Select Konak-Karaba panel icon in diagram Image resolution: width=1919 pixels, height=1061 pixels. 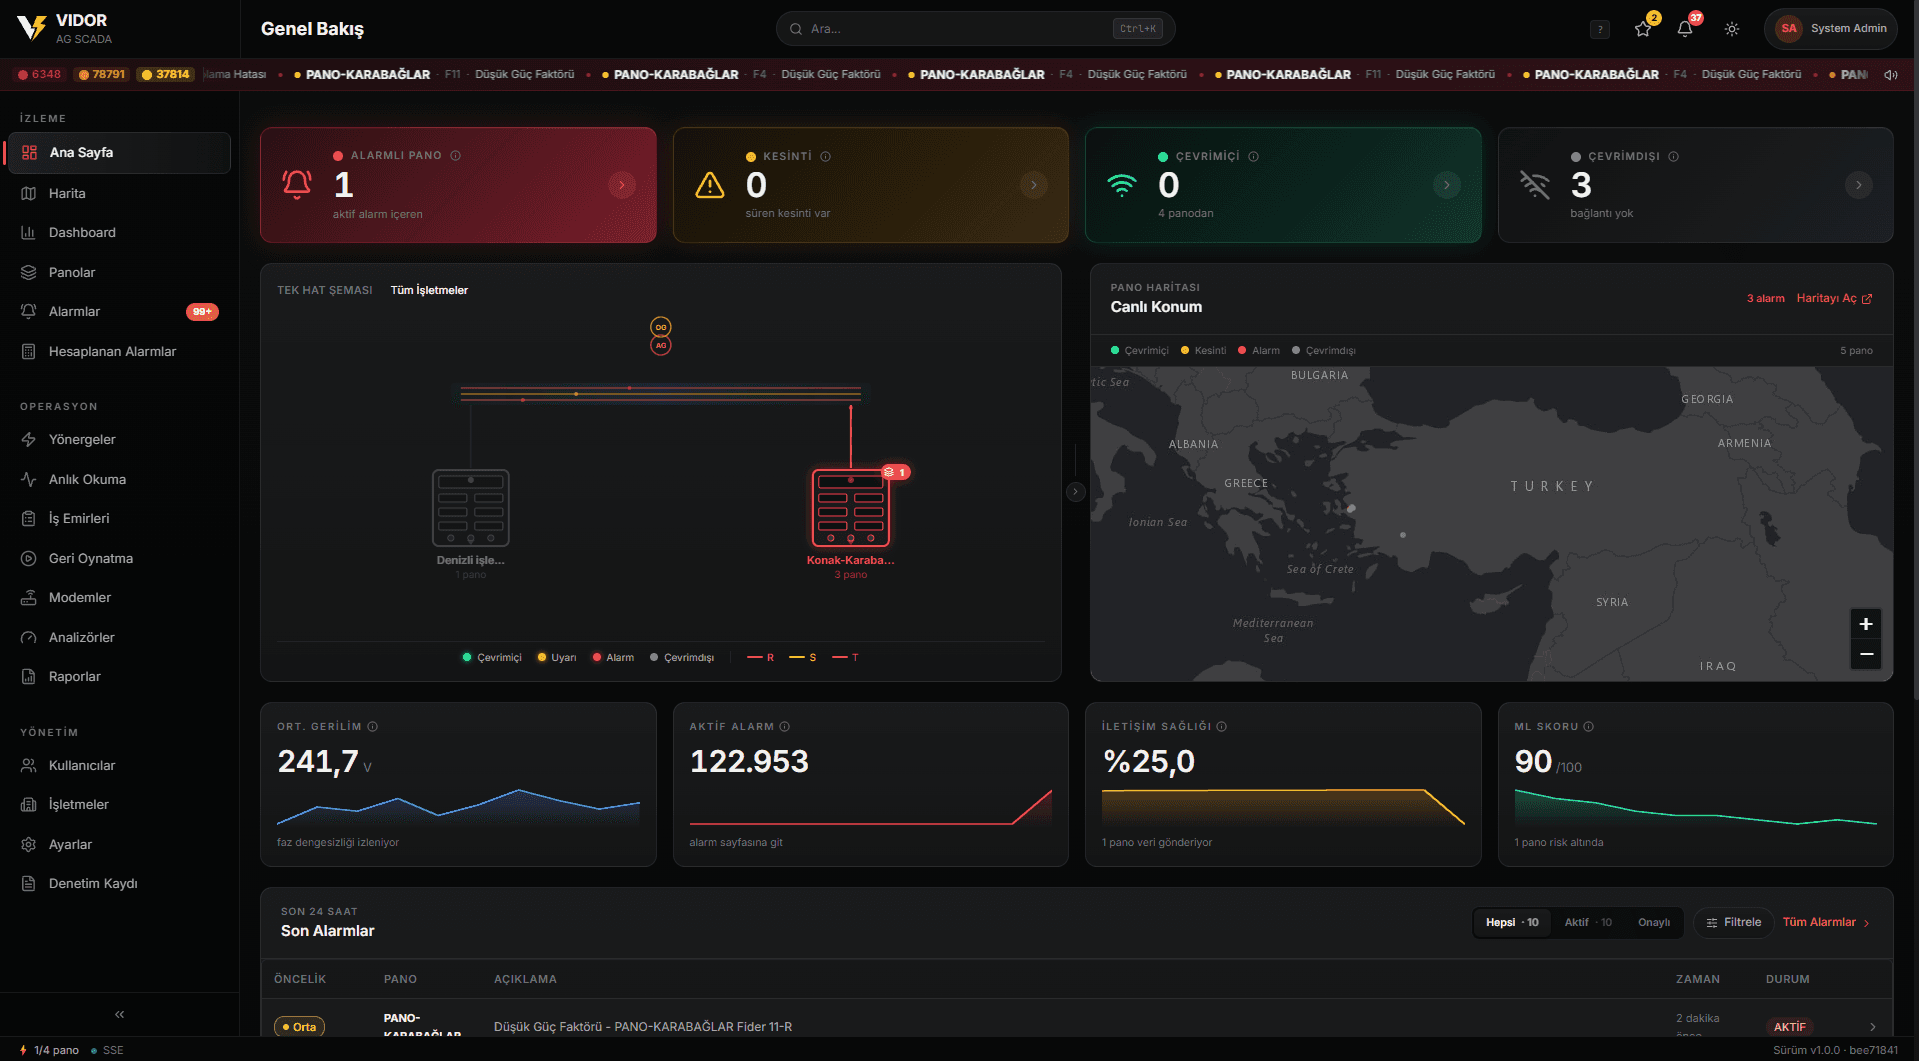pyautogui.click(x=851, y=508)
